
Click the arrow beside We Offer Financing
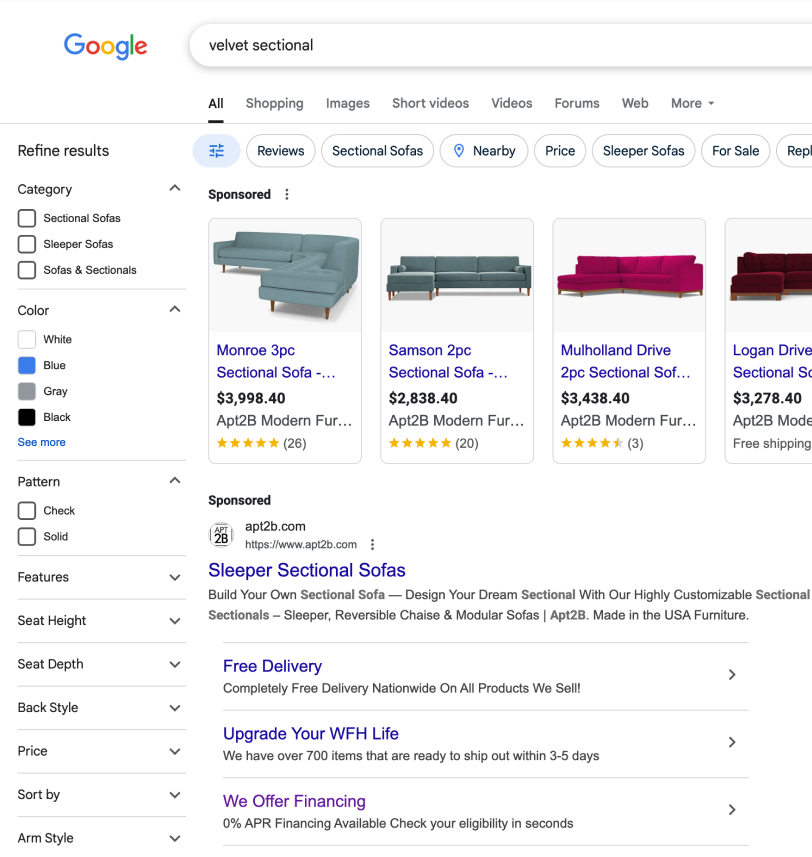click(732, 810)
